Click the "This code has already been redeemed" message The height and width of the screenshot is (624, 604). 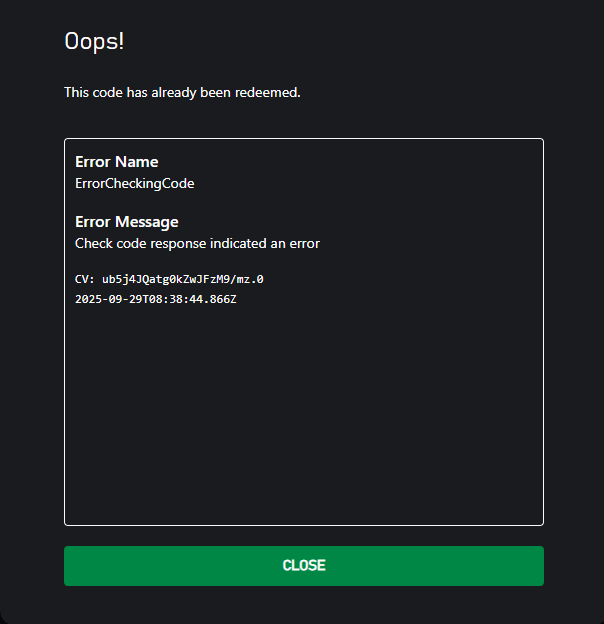pos(182,93)
